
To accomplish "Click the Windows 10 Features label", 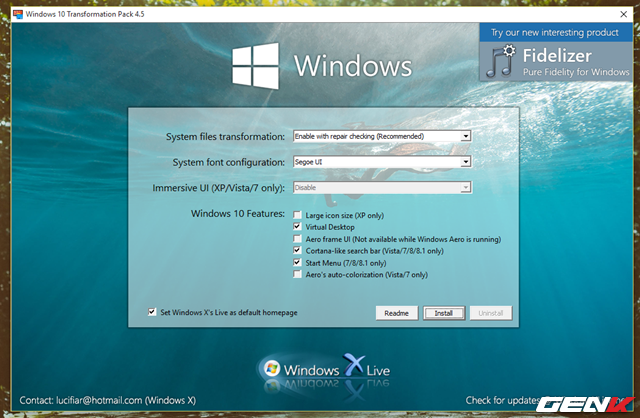I will (x=238, y=213).
